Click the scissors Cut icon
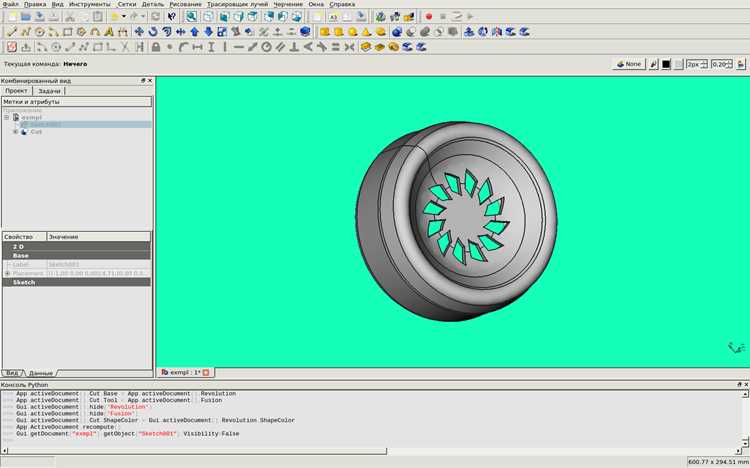750x468 pixels. (70, 17)
